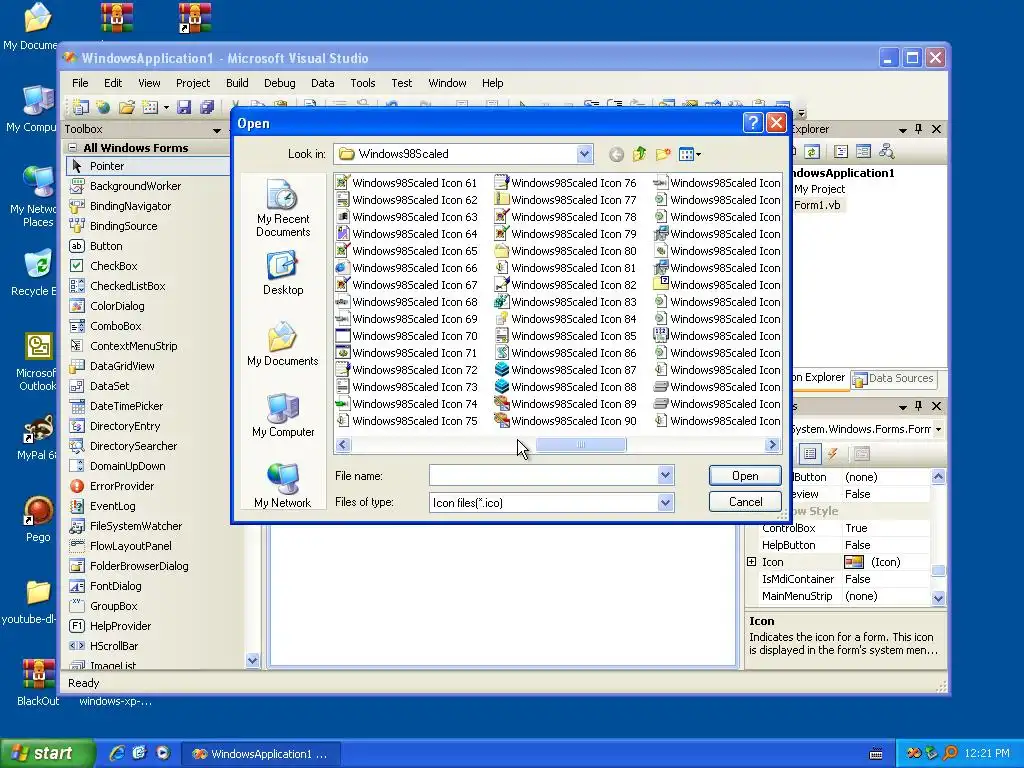This screenshot has width=1024, height=768.
Task: Jump to Desktop in places bar
Action: click(x=283, y=274)
